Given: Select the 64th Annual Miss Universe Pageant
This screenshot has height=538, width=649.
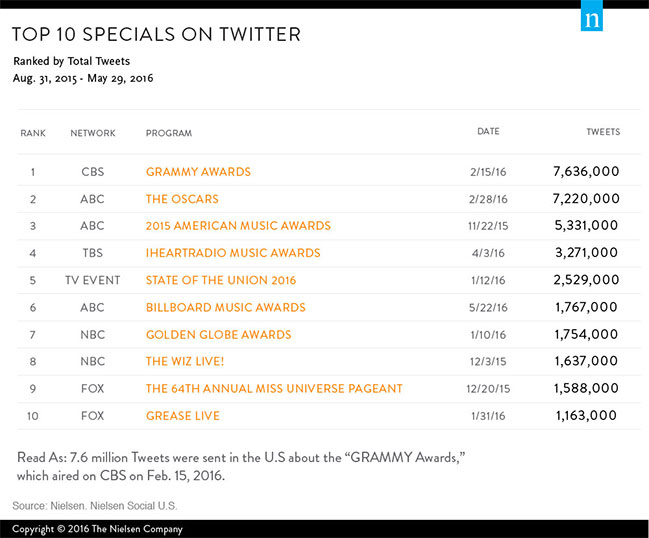Looking at the screenshot, I should point(274,388).
